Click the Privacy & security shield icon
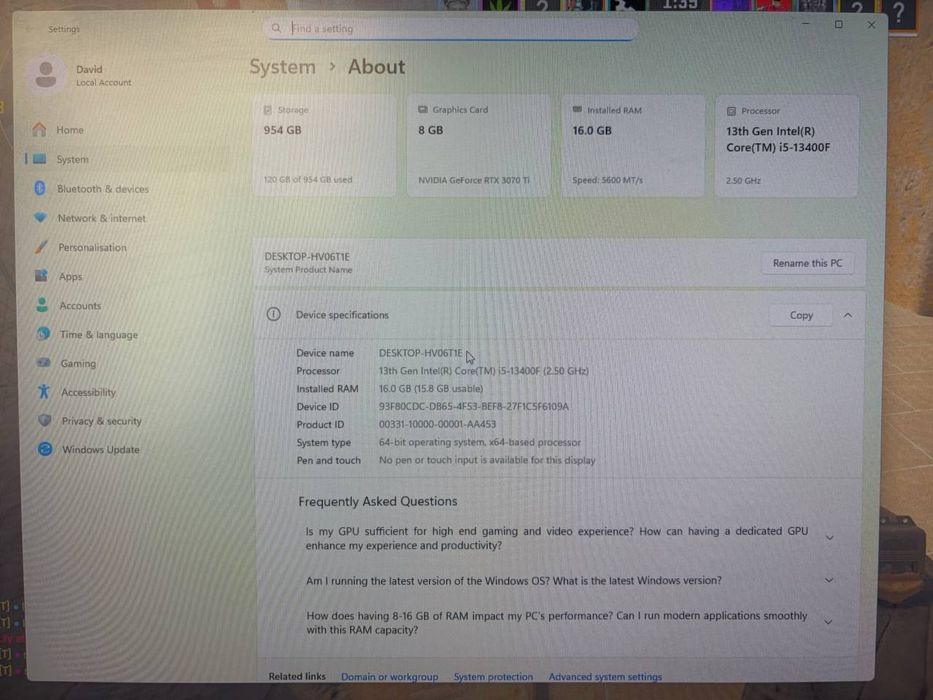The width and height of the screenshot is (933, 700). coord(45,420)
